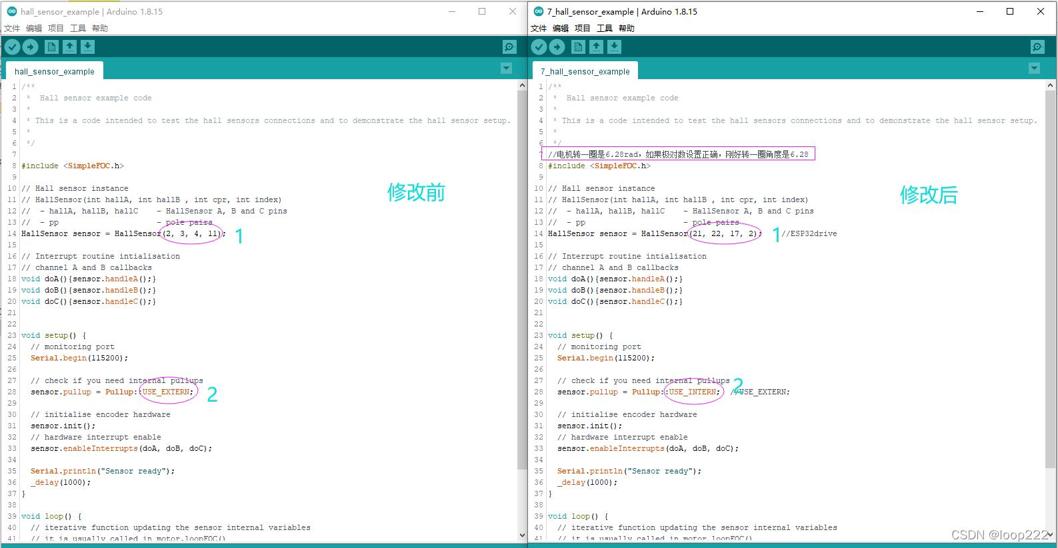
Task: Click scroll up arrow in left editor
Action: point(521,86)
